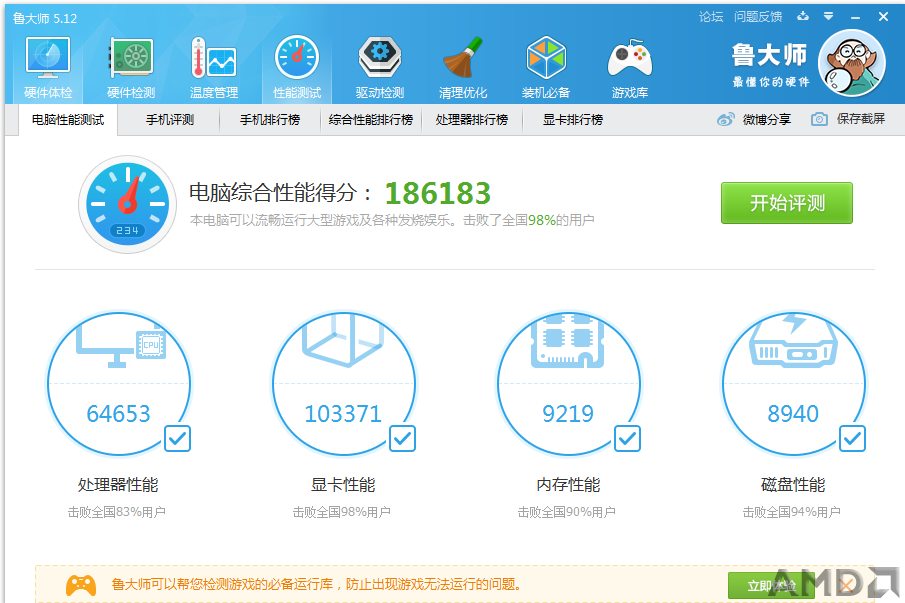The width and height of the screenshot is (905, 603).
Task: Click 保存截屏 save screenshot link
Action: click(861, 119)
